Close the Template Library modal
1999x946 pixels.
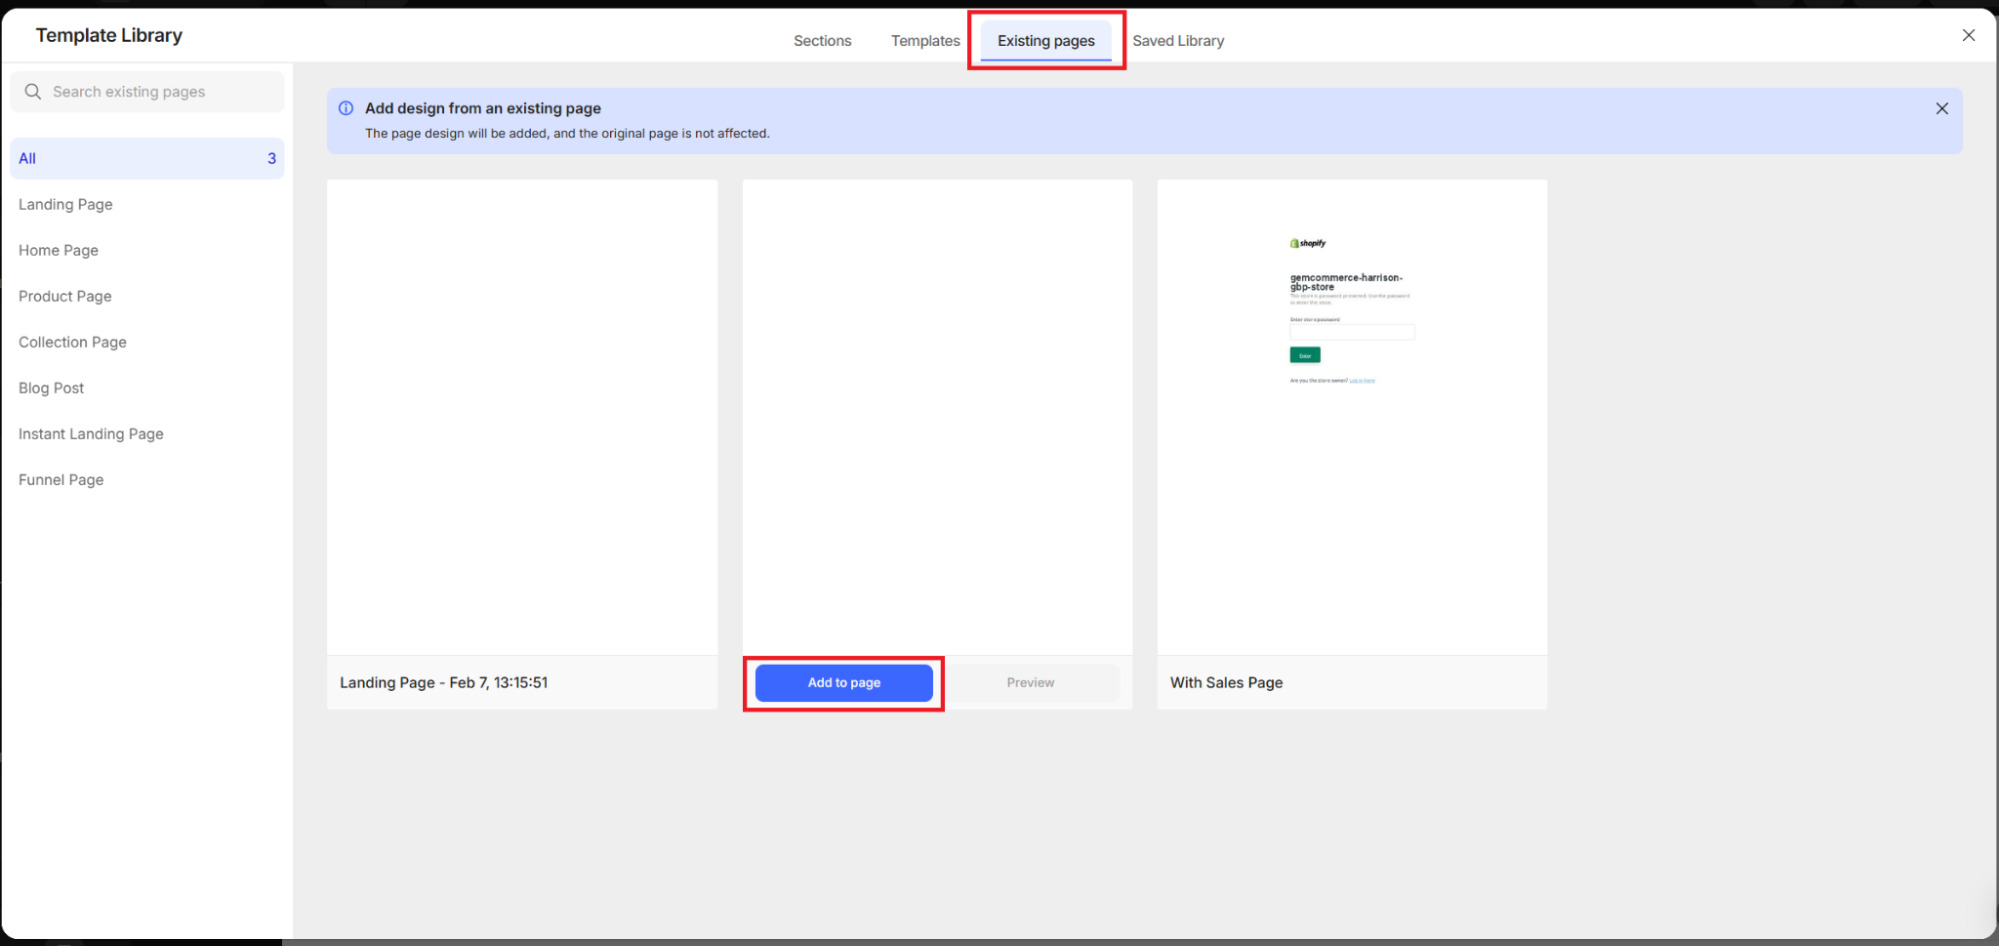(1968, 35)
